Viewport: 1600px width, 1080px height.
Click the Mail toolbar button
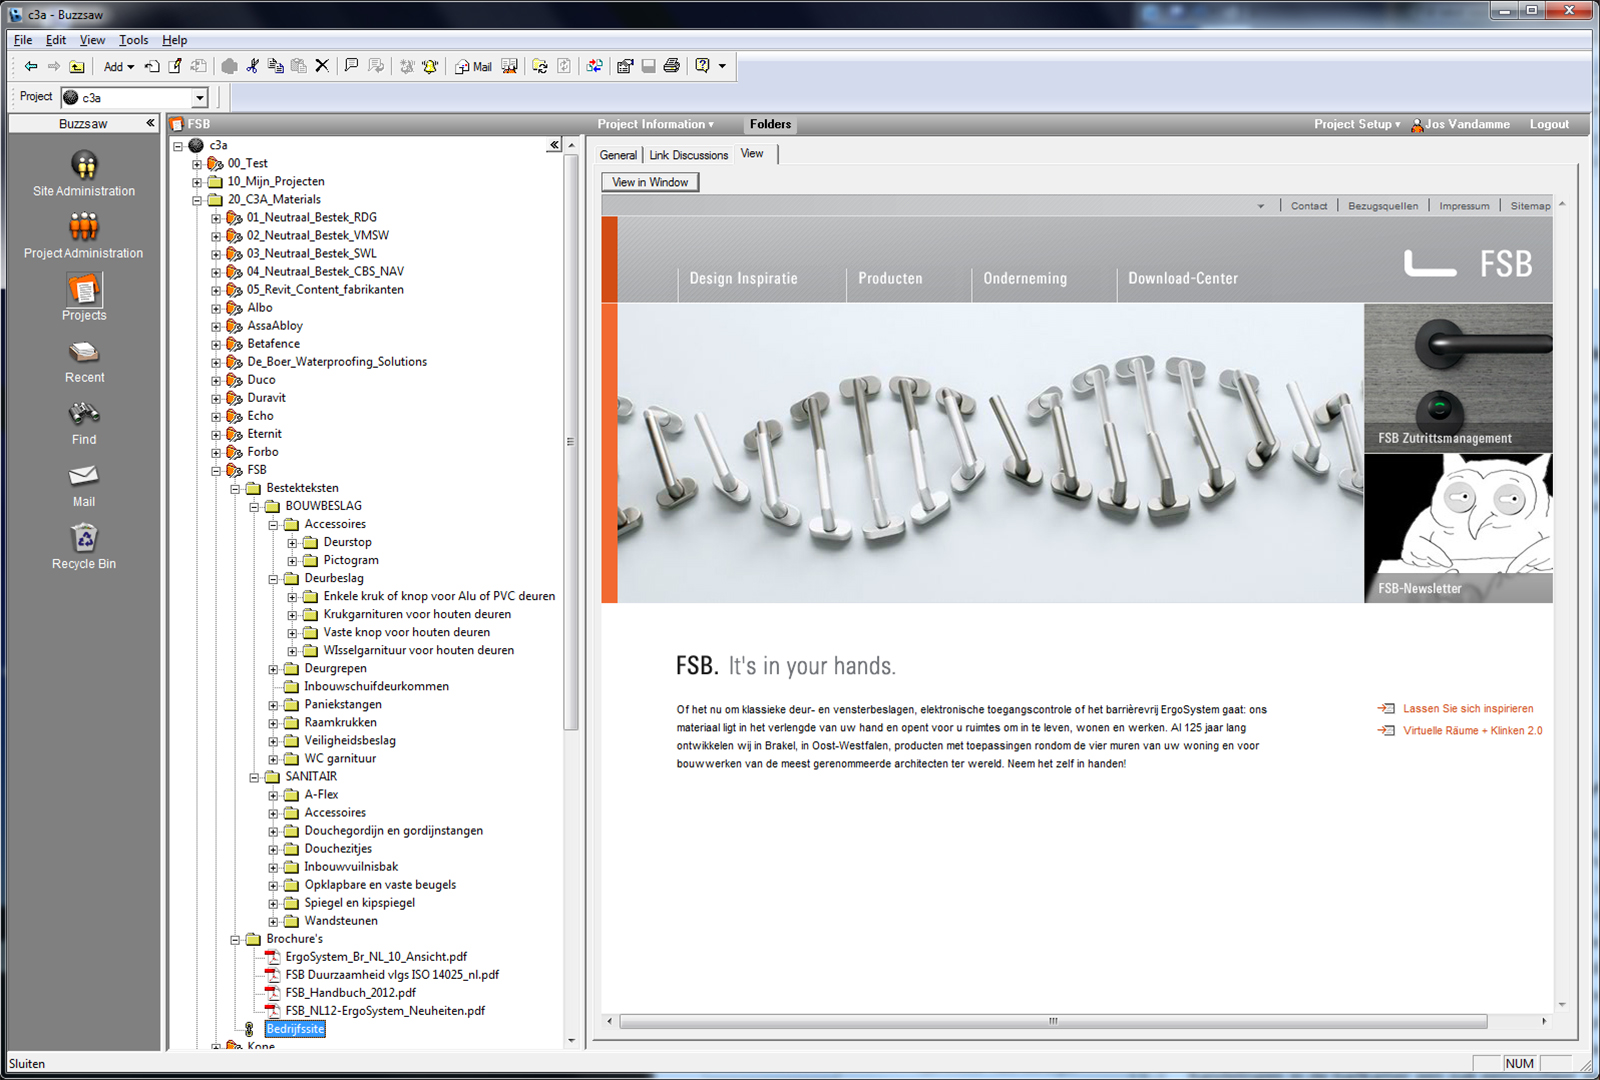(473, 67)
